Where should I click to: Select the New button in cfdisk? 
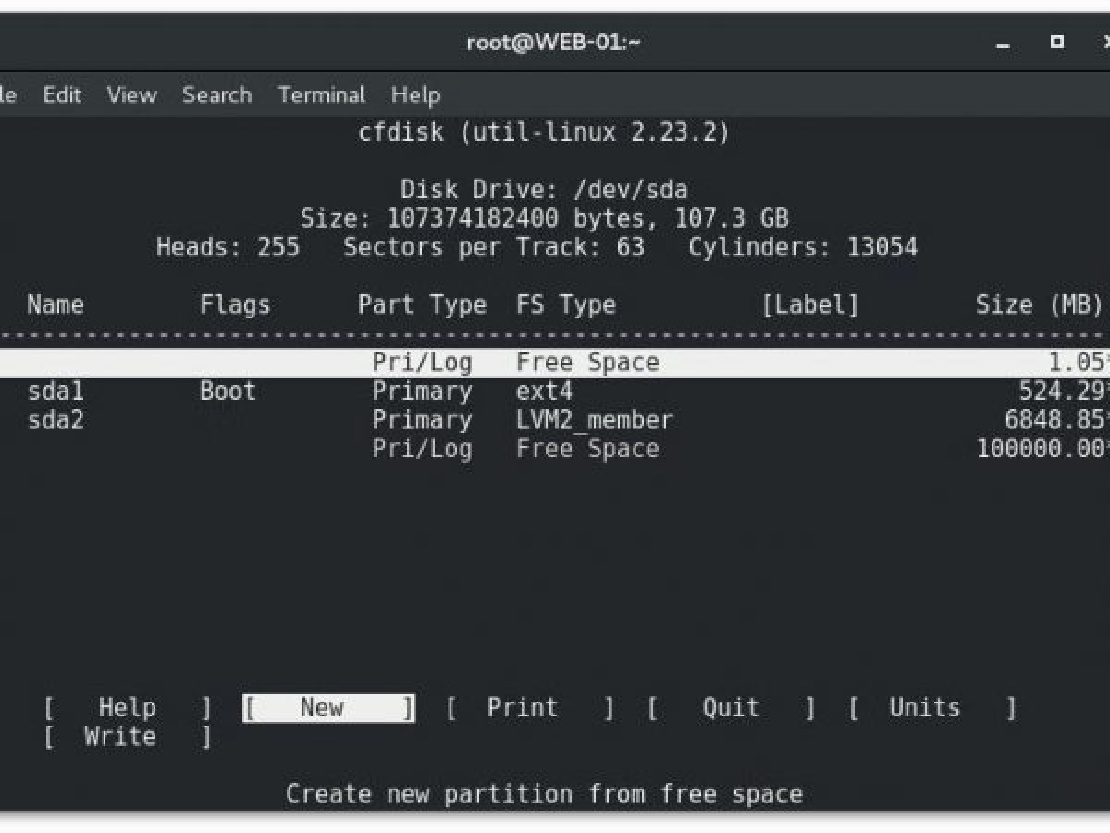328,708
